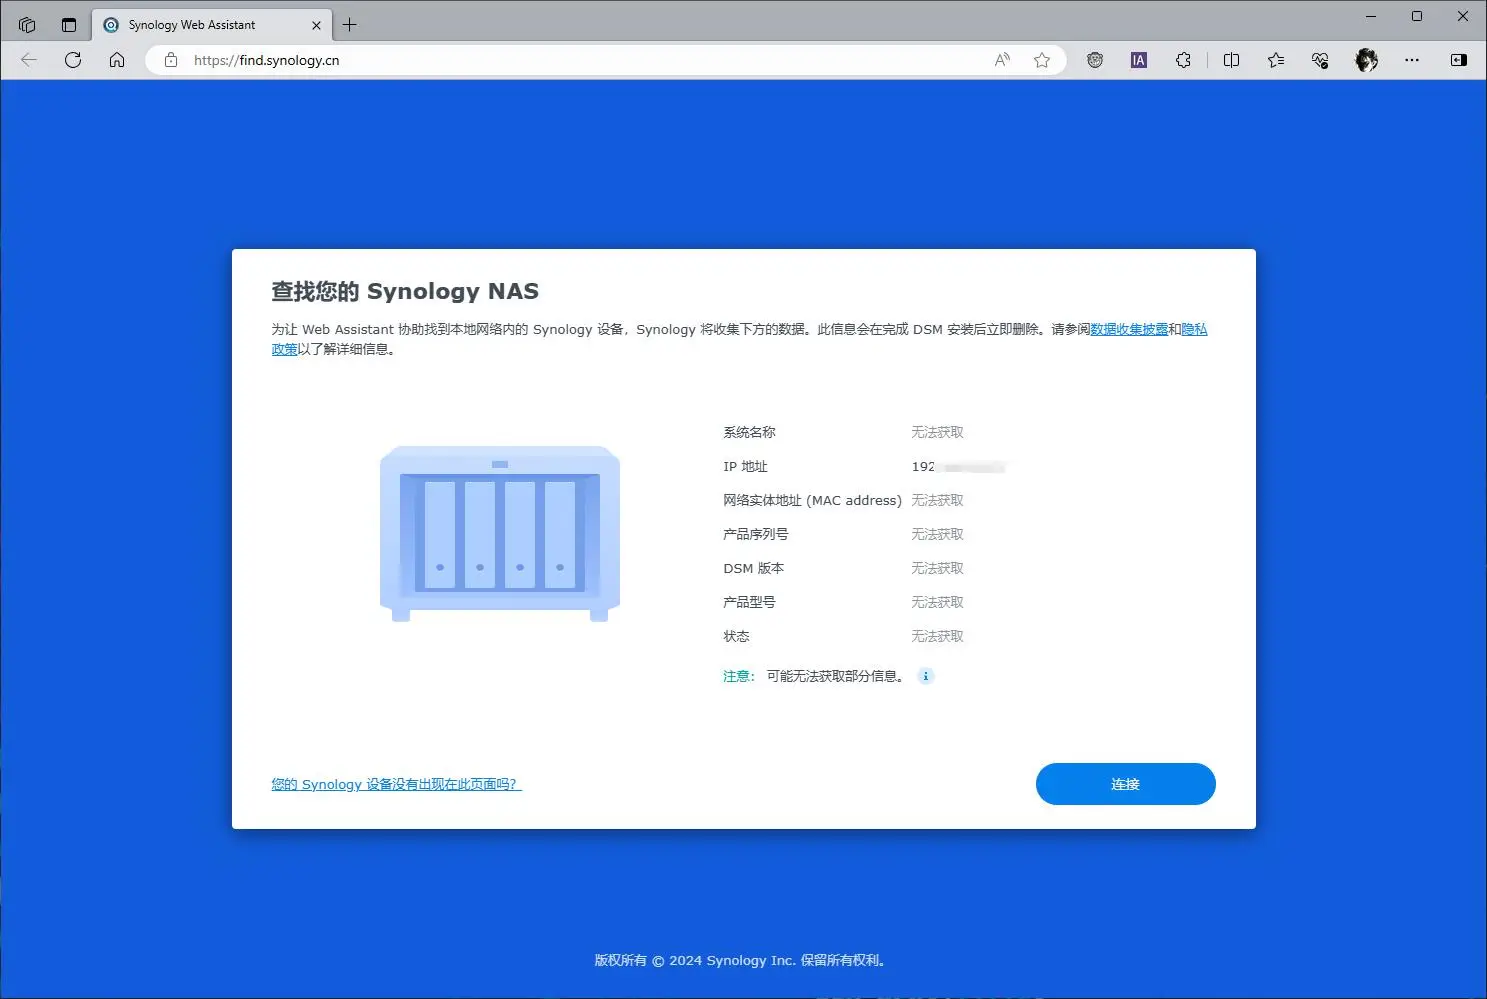Click the 版权所有 2024 Synology footer text
Viewport: 1487px width, 999px height.
742,960
